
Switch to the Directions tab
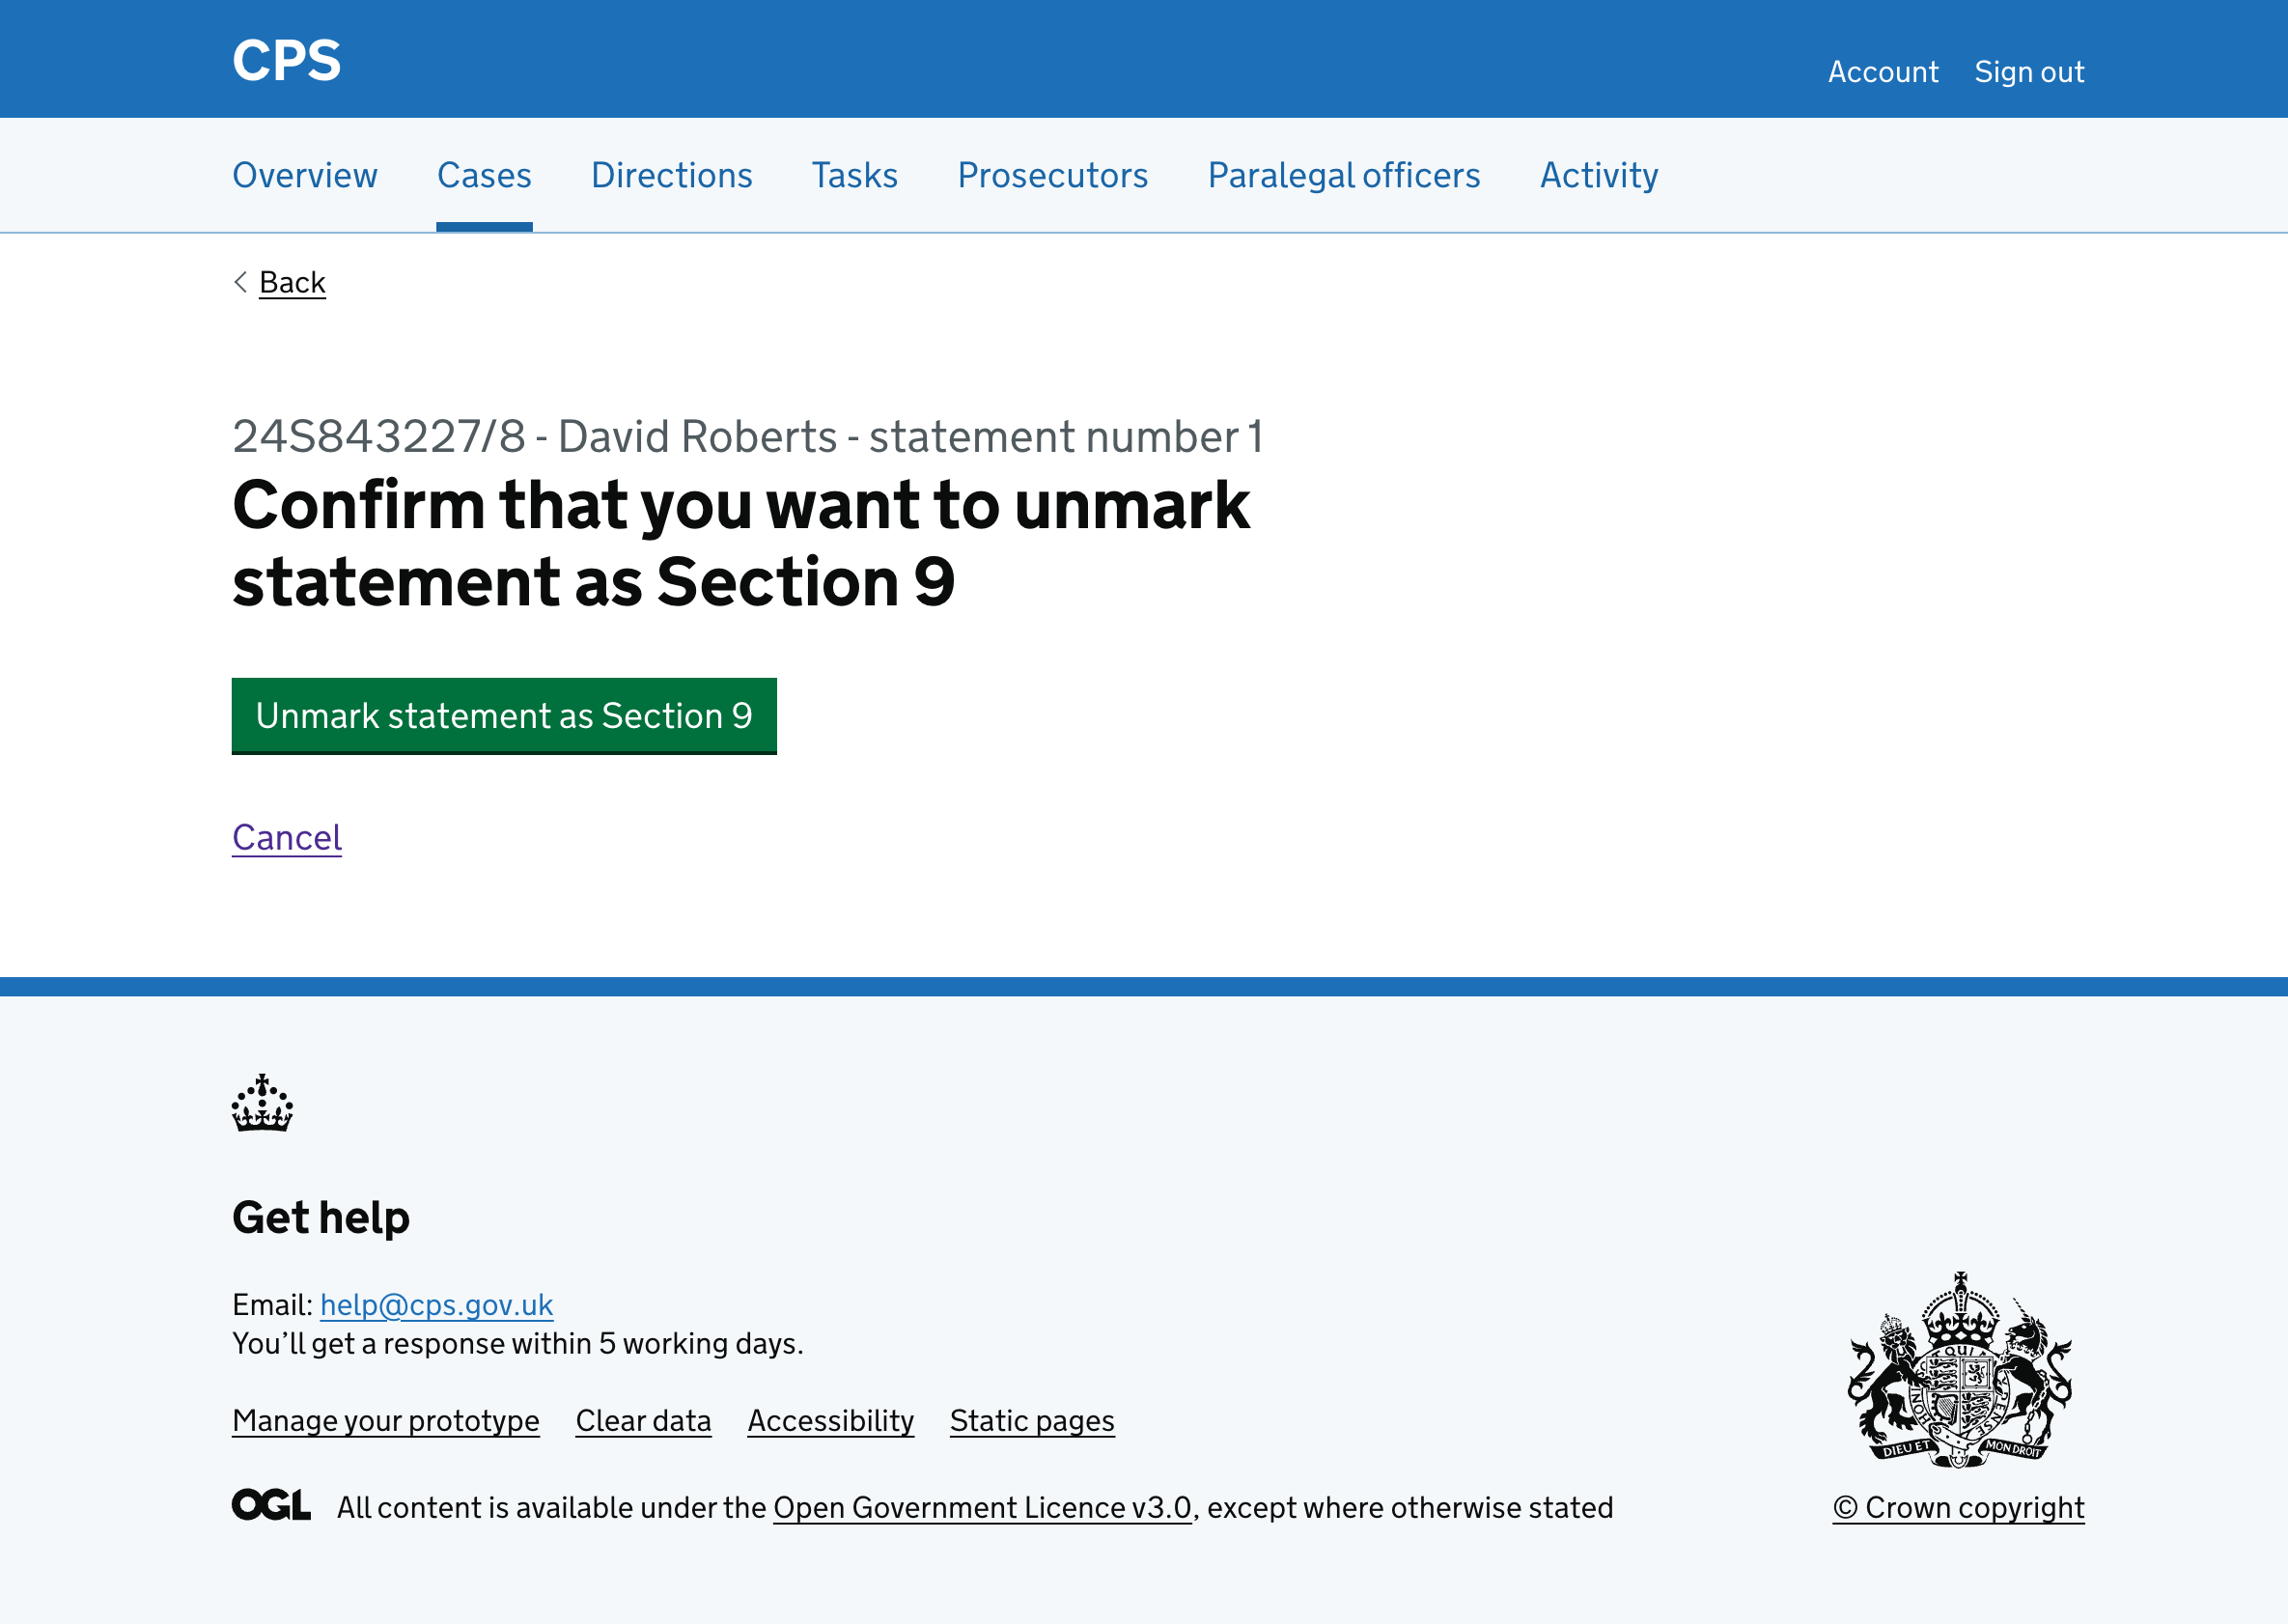pos(671,175)
